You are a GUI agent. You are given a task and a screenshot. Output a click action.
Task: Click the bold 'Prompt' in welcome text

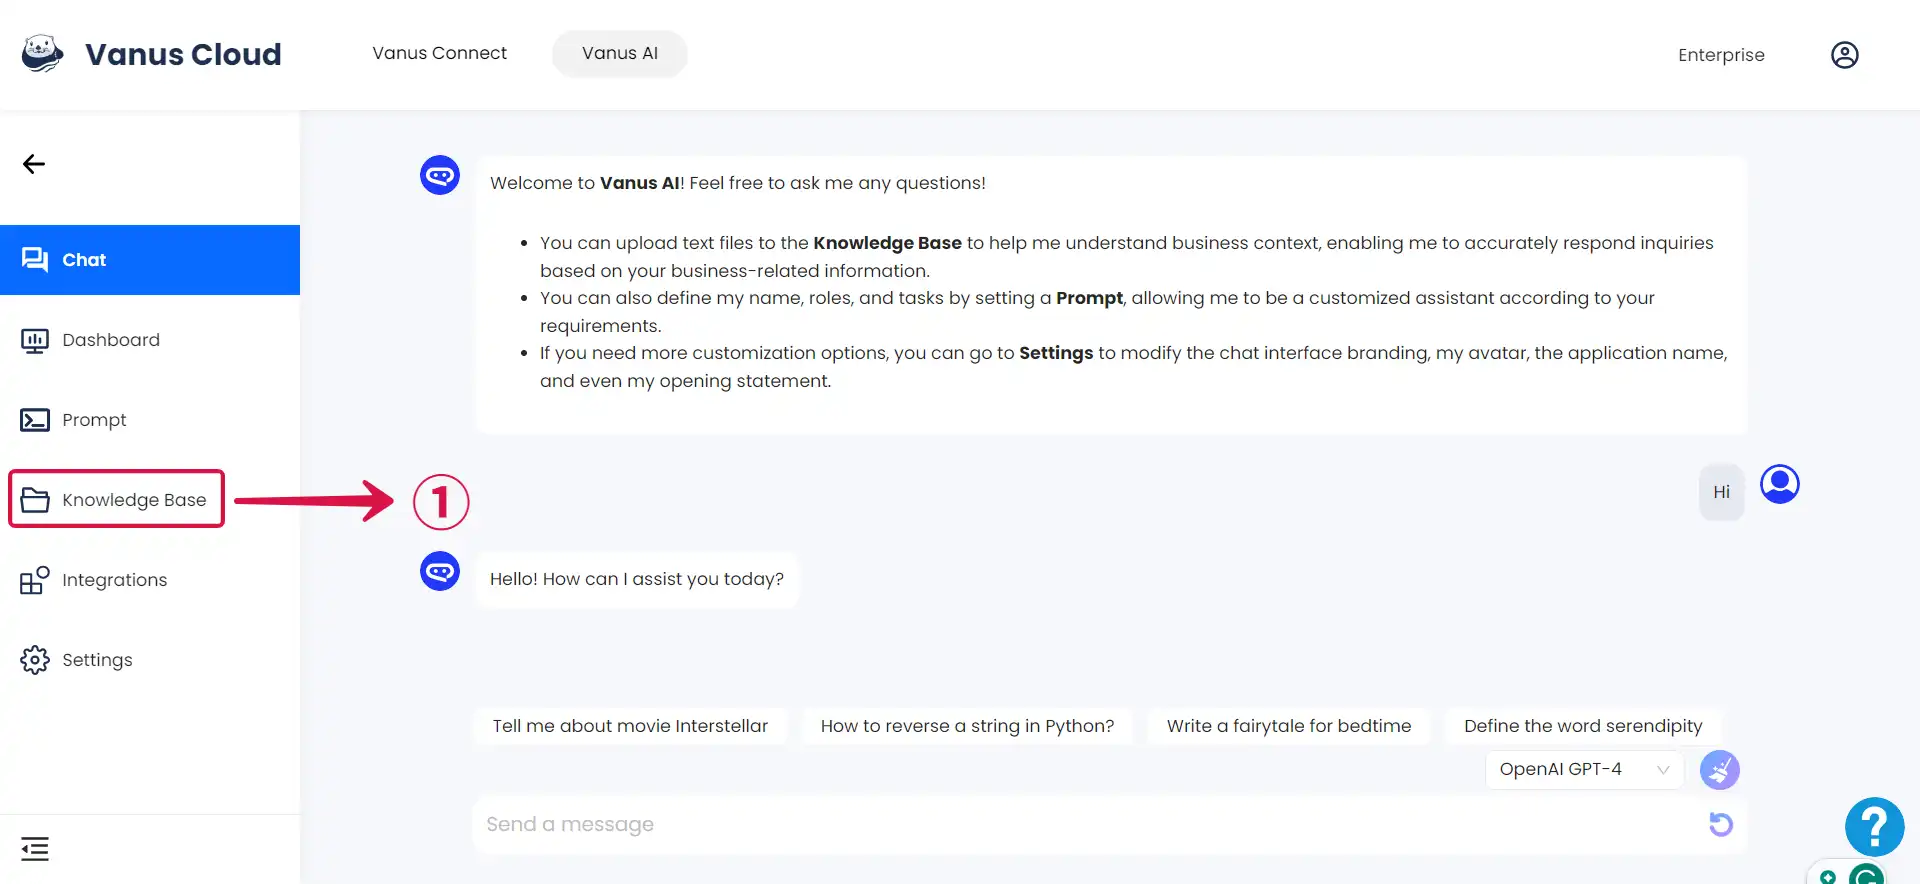(x=1089, y=298)
